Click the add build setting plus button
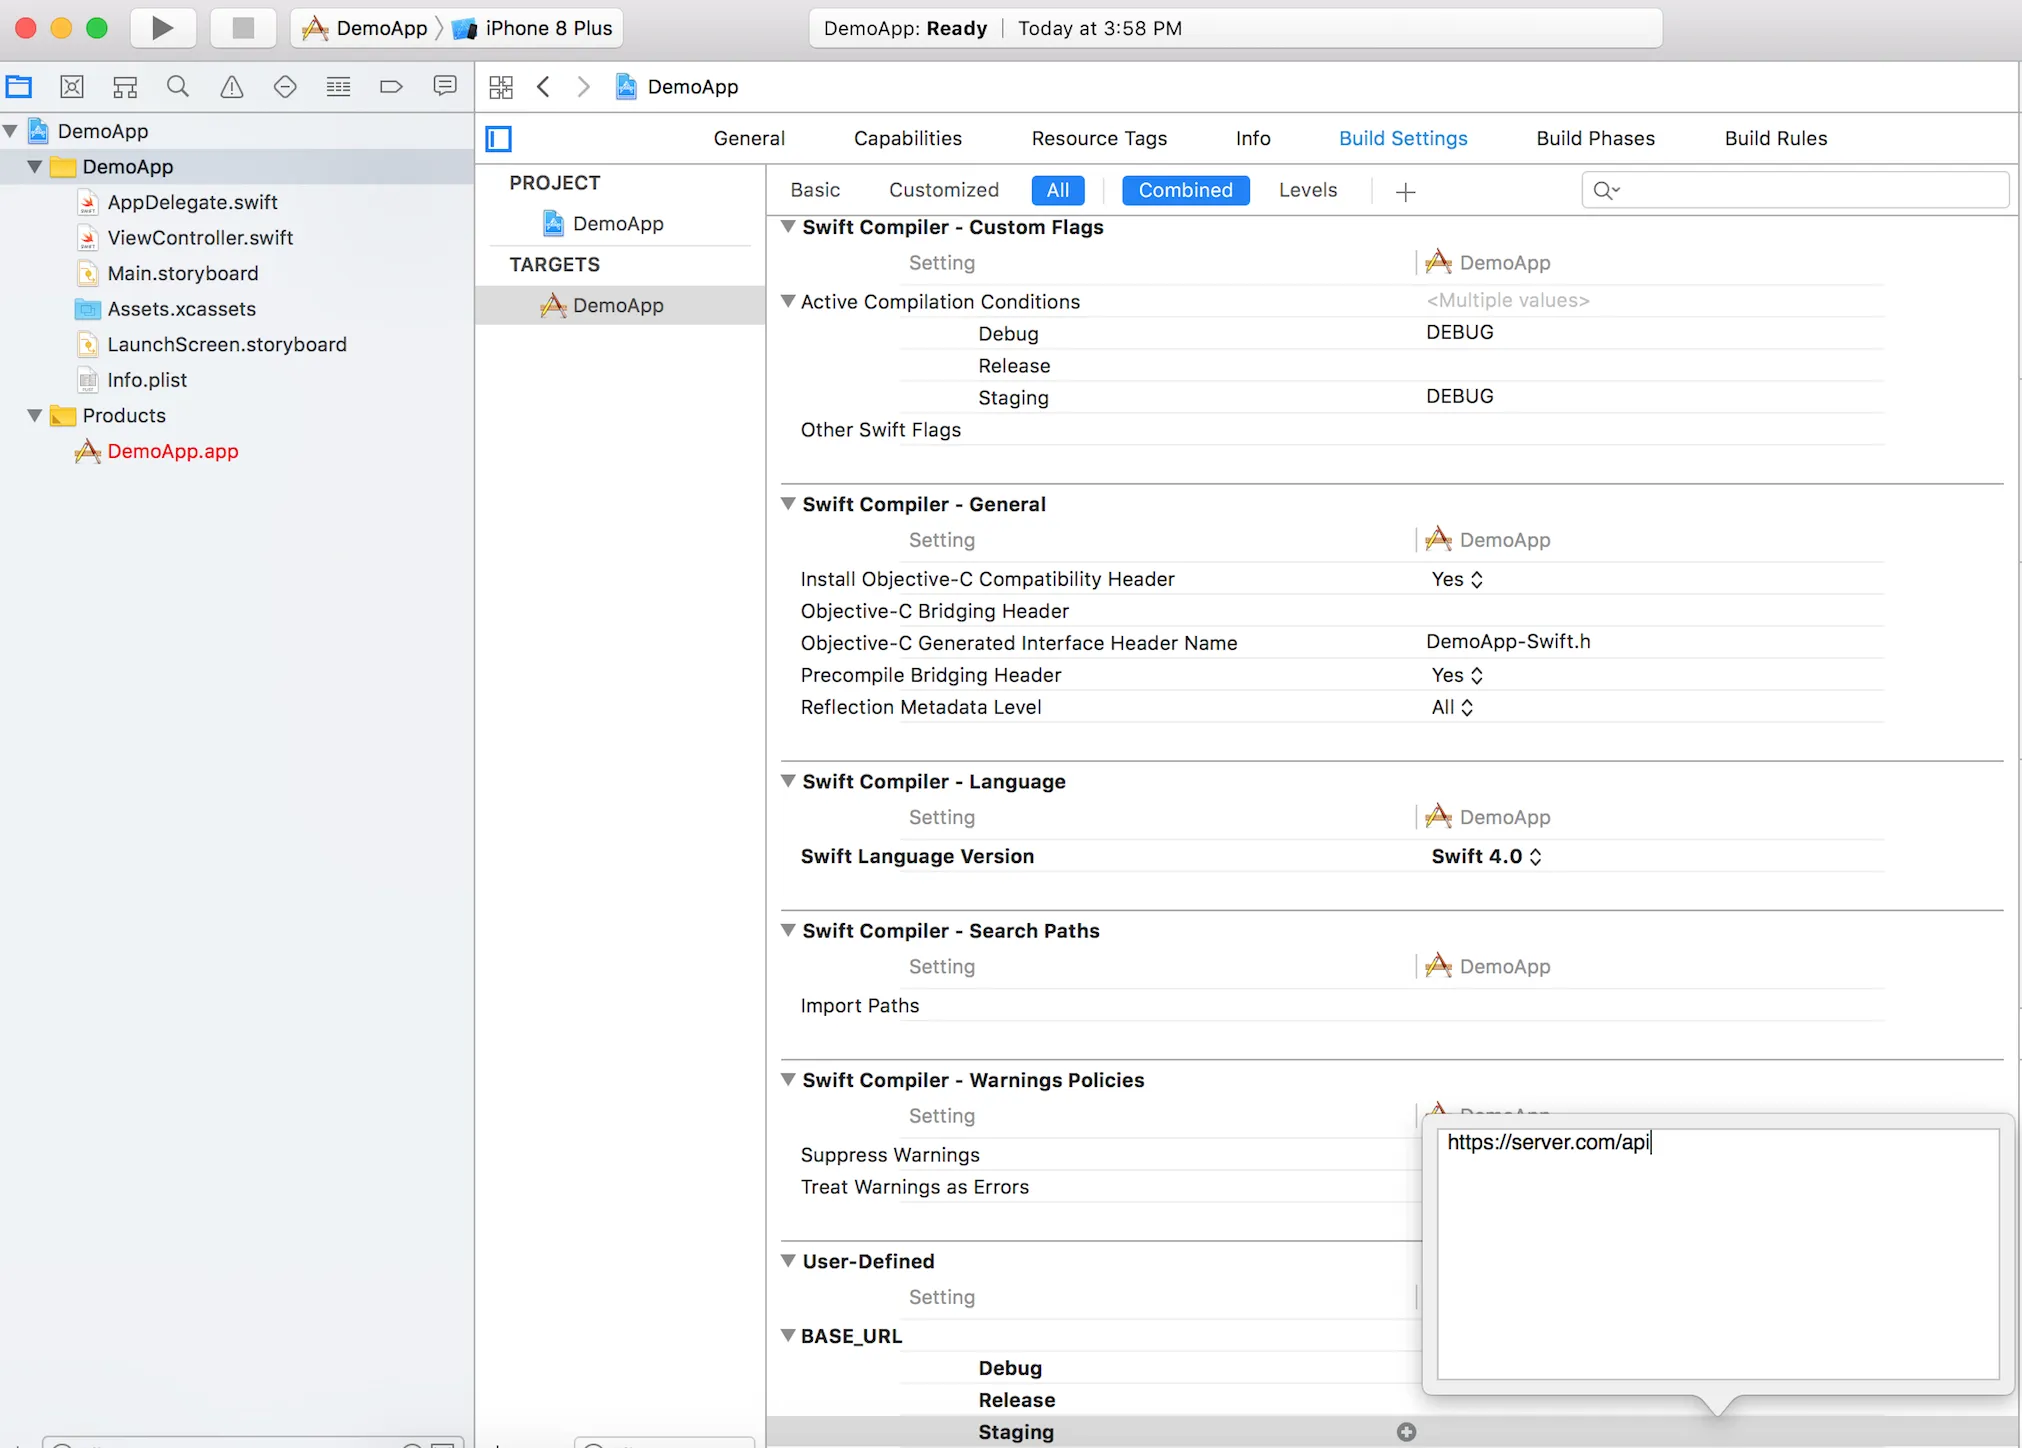The image size is (2022, 1448). pos(1405,191)
